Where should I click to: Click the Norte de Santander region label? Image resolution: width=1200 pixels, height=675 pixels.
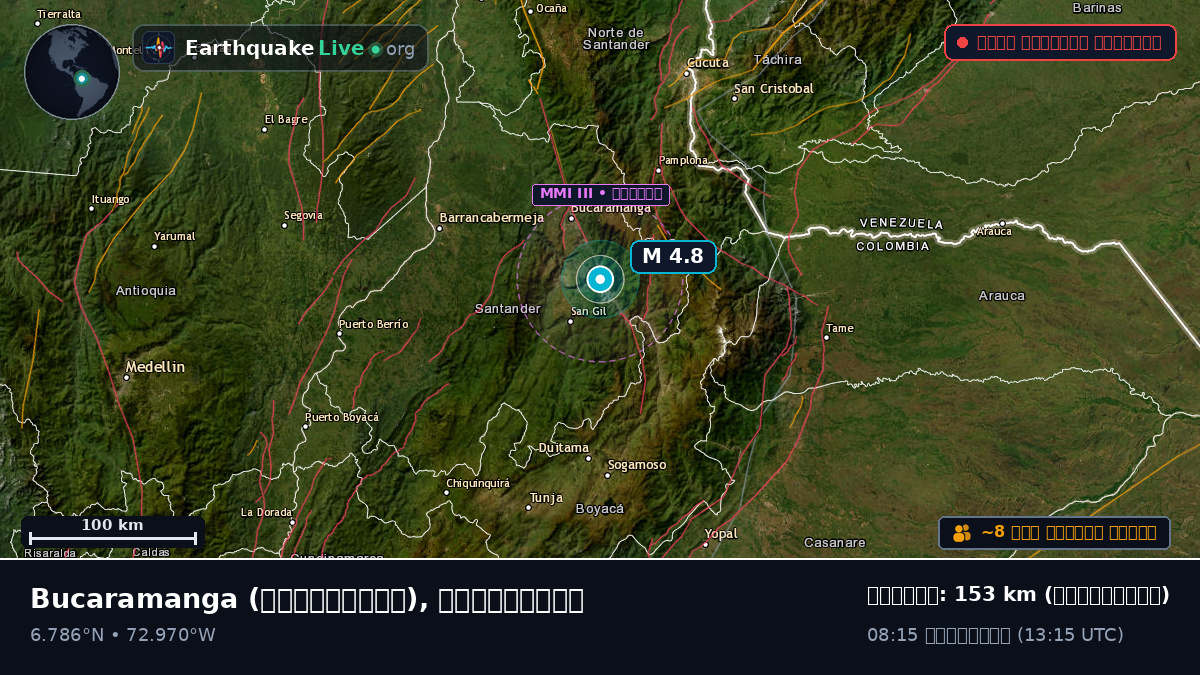point(616,38)
